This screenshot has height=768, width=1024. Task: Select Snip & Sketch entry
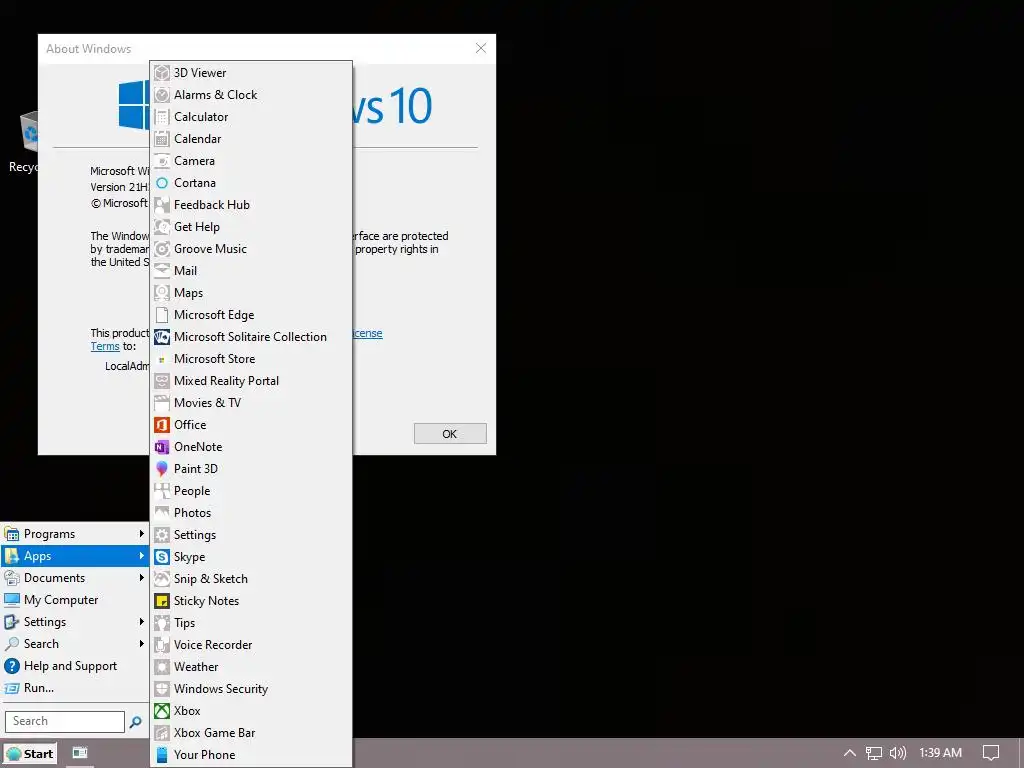(251, 579)
